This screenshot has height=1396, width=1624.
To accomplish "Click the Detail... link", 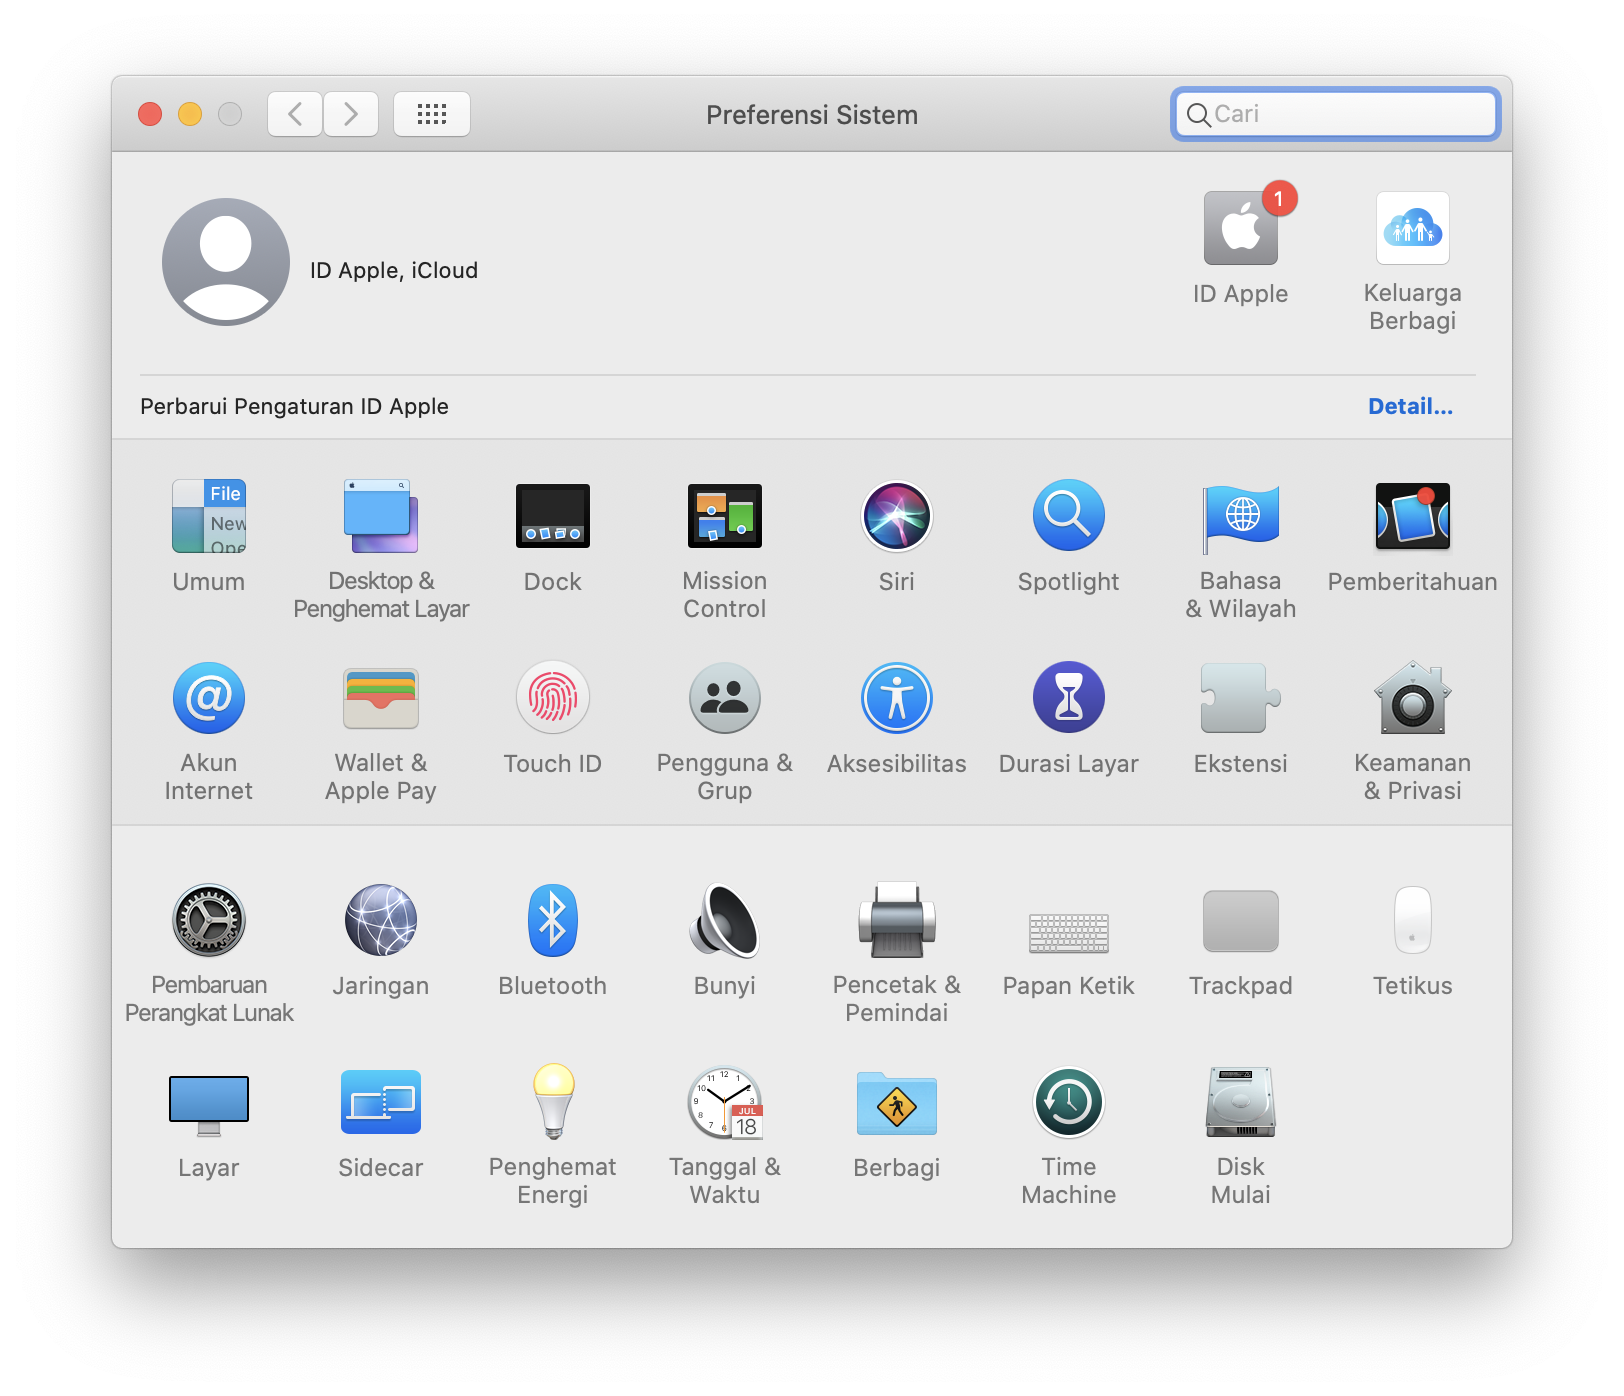I will (1410, 407).
